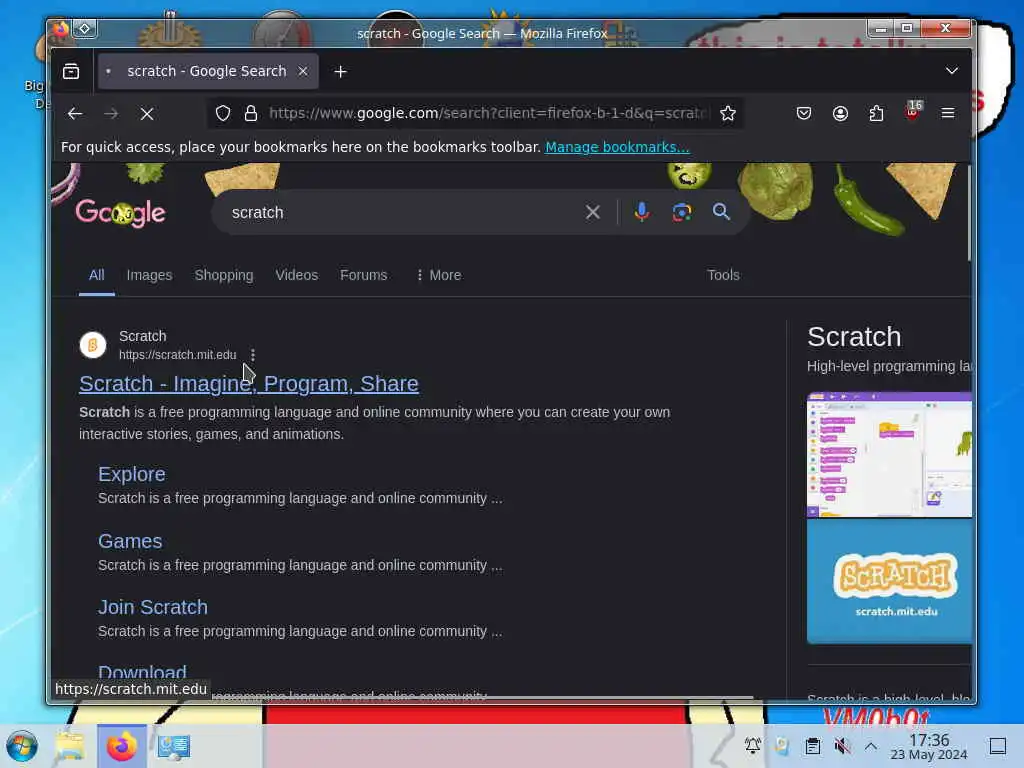The image size is (1024, 768).
Task: Switch to Shopping results tab
Action: click(224, 275)
